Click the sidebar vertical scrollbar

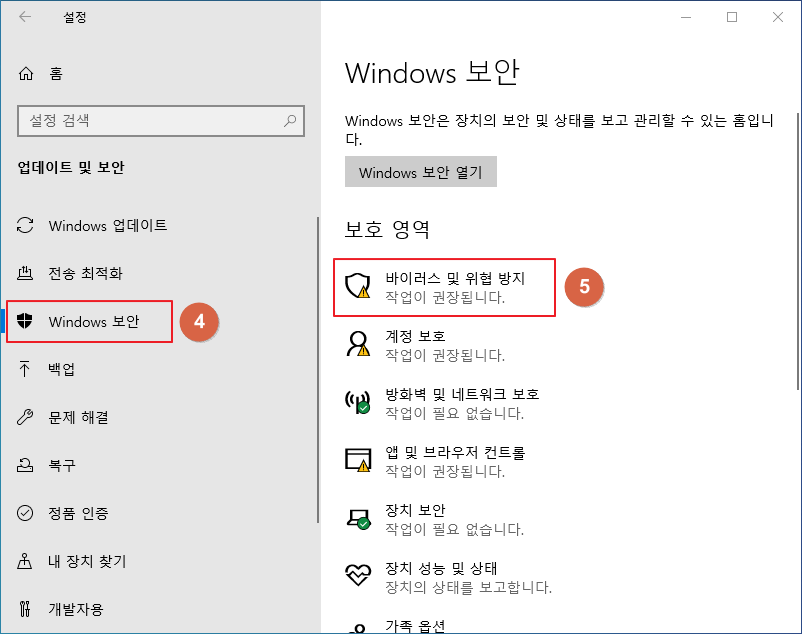[318, 370]
